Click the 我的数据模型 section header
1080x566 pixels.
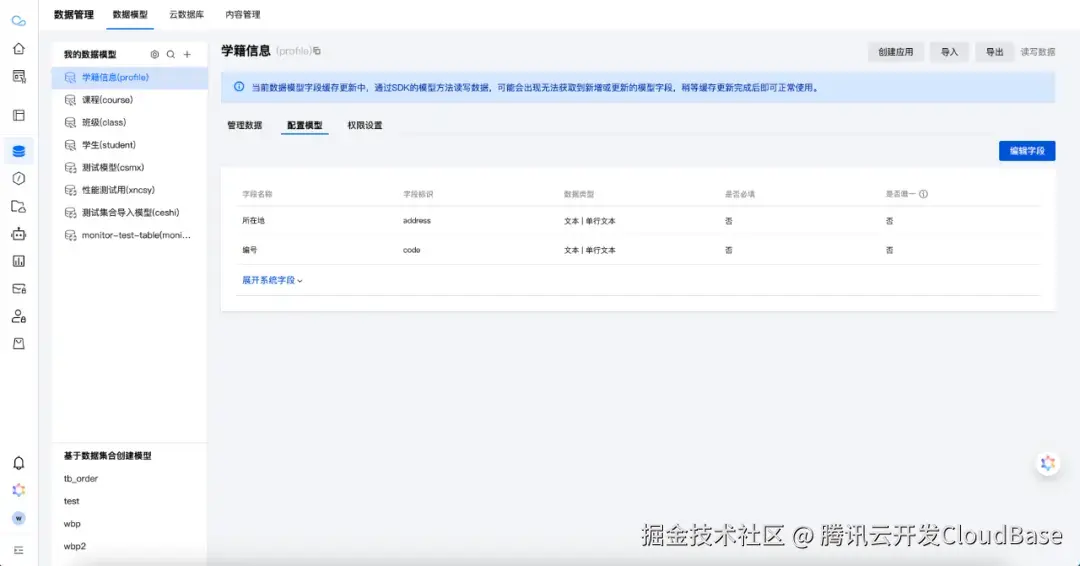tap(90, 54)
